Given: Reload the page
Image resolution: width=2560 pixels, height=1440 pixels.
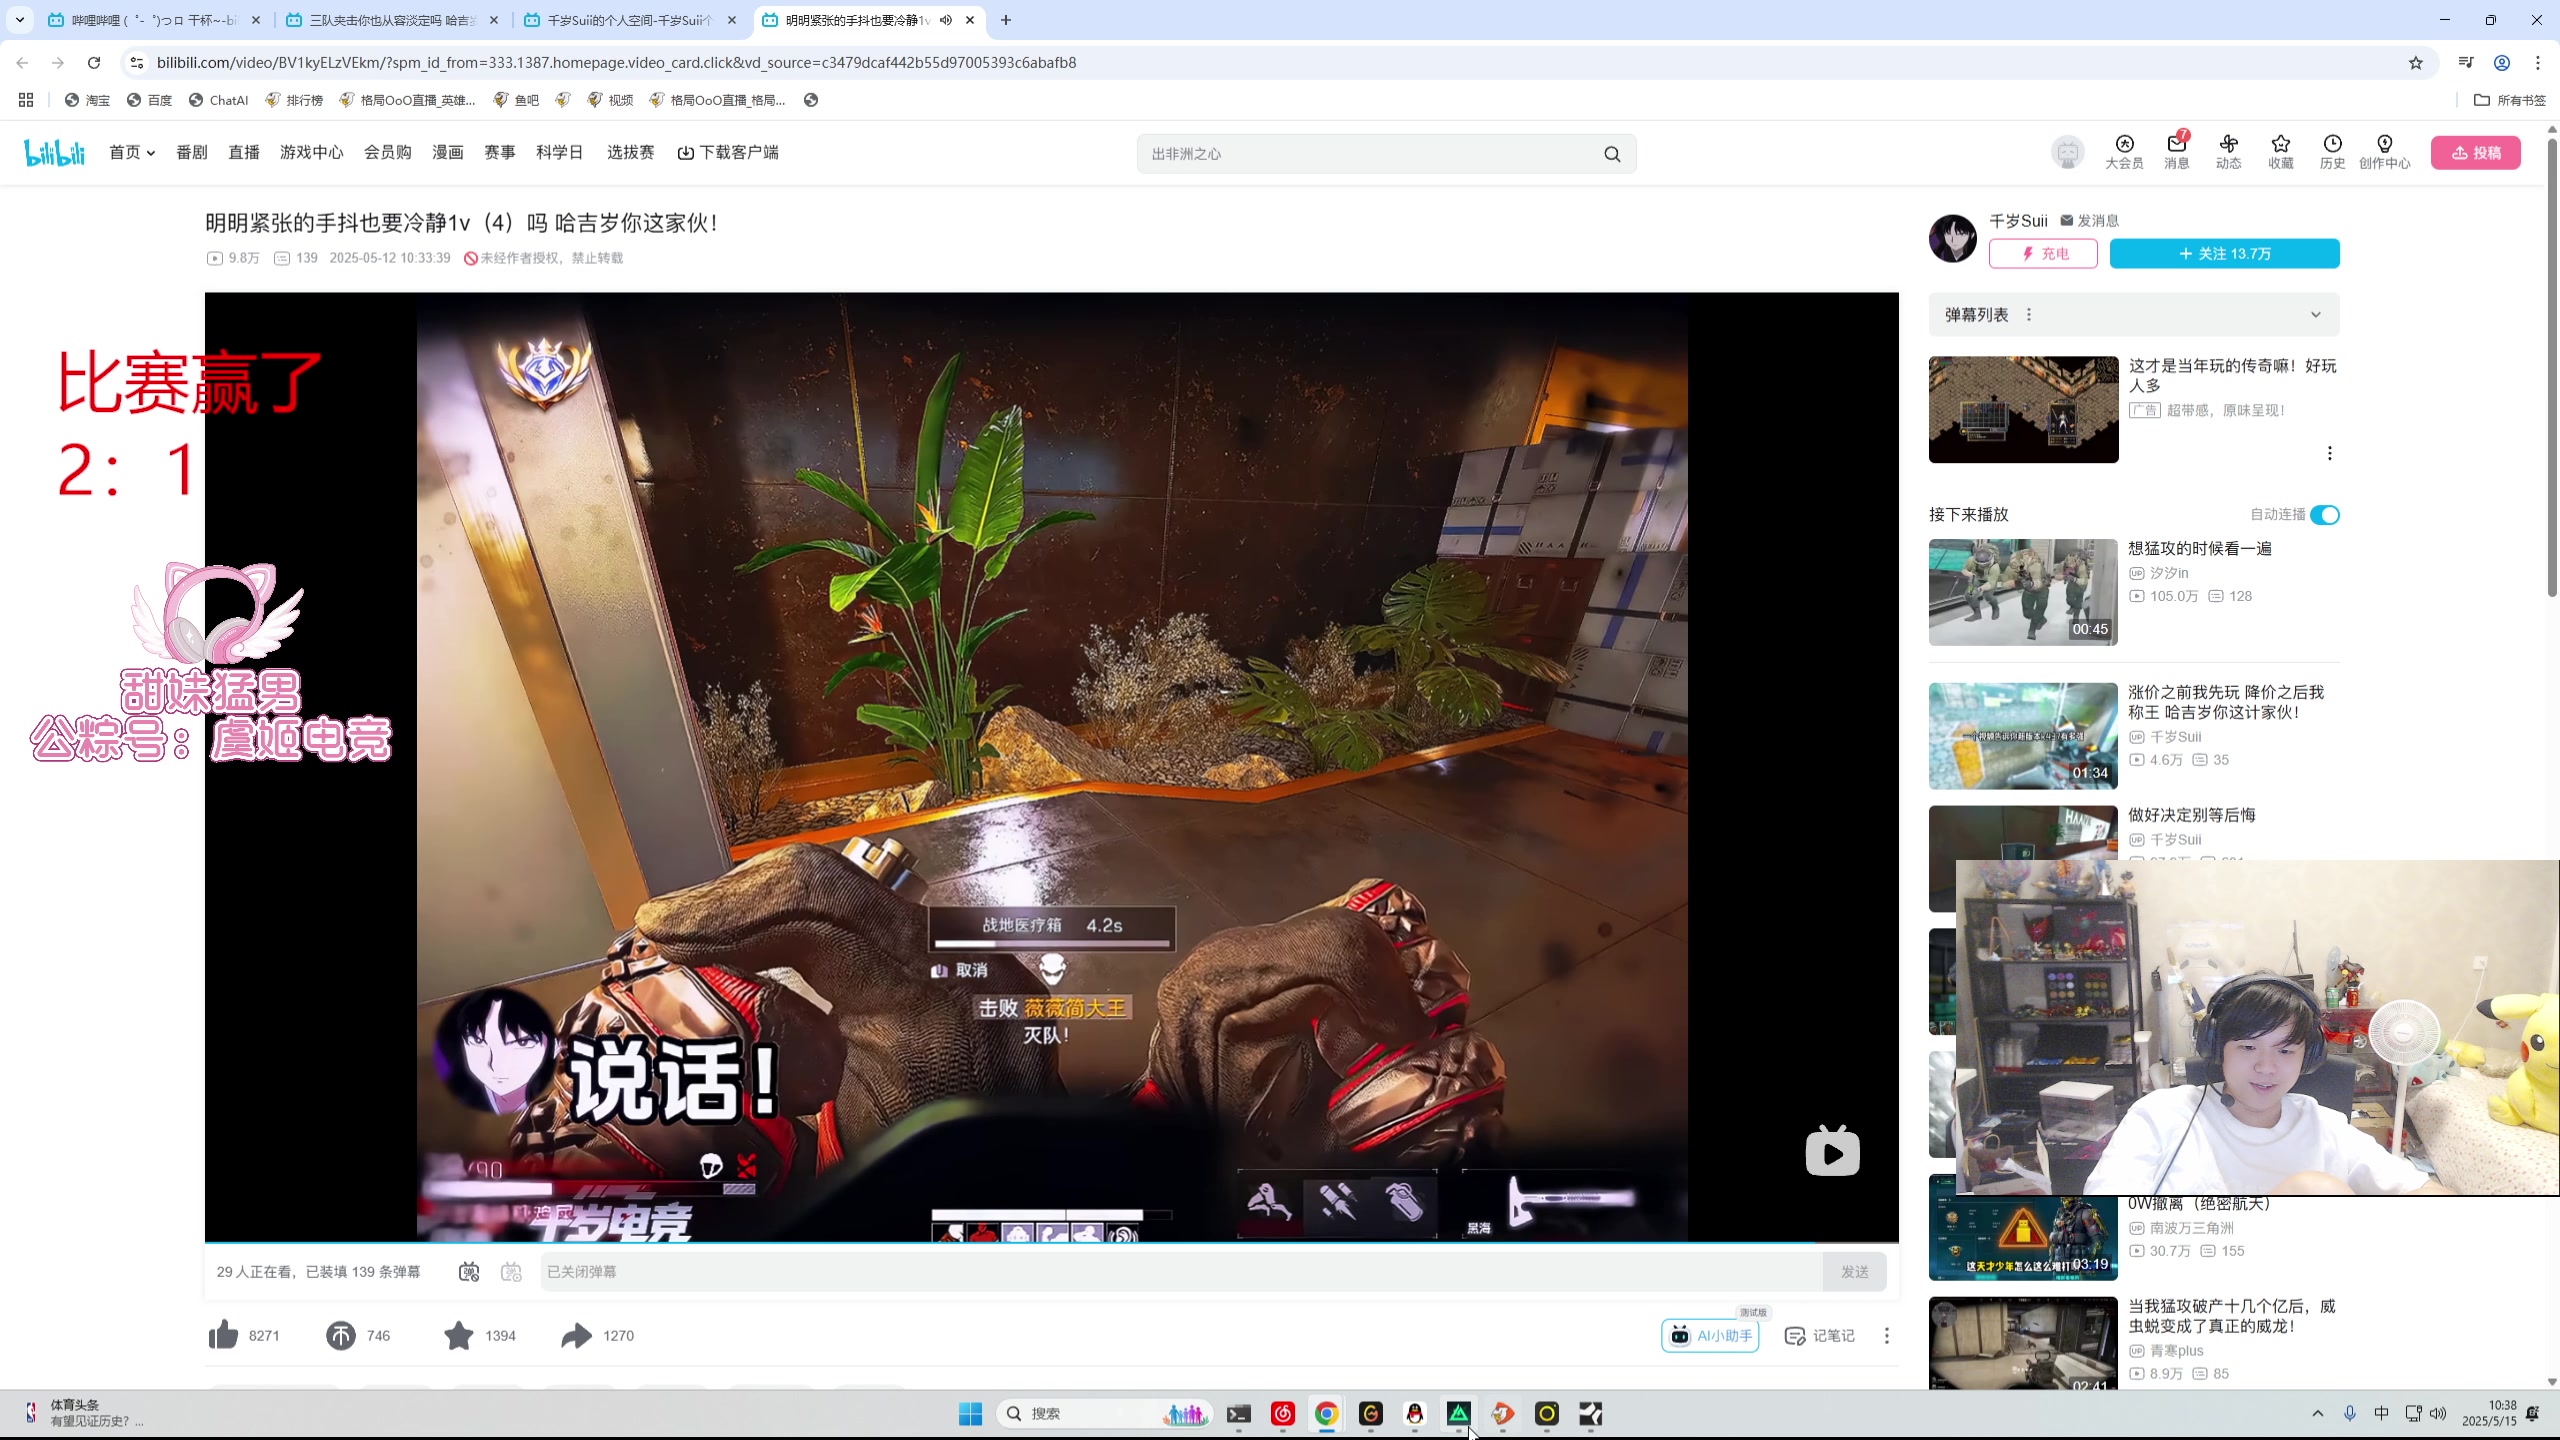Looking at the screenshot, I should point(94,63).
